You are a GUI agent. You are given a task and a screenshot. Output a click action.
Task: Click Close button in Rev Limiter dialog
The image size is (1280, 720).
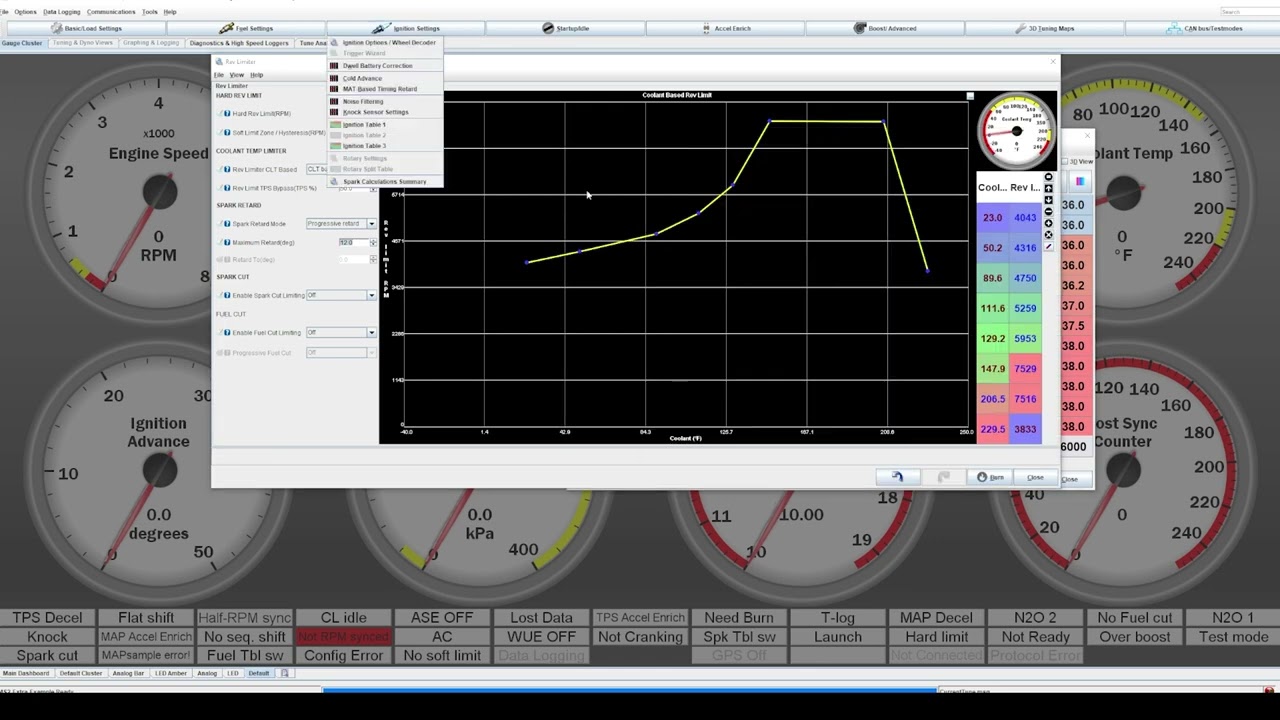click(x=1035, y=477)
